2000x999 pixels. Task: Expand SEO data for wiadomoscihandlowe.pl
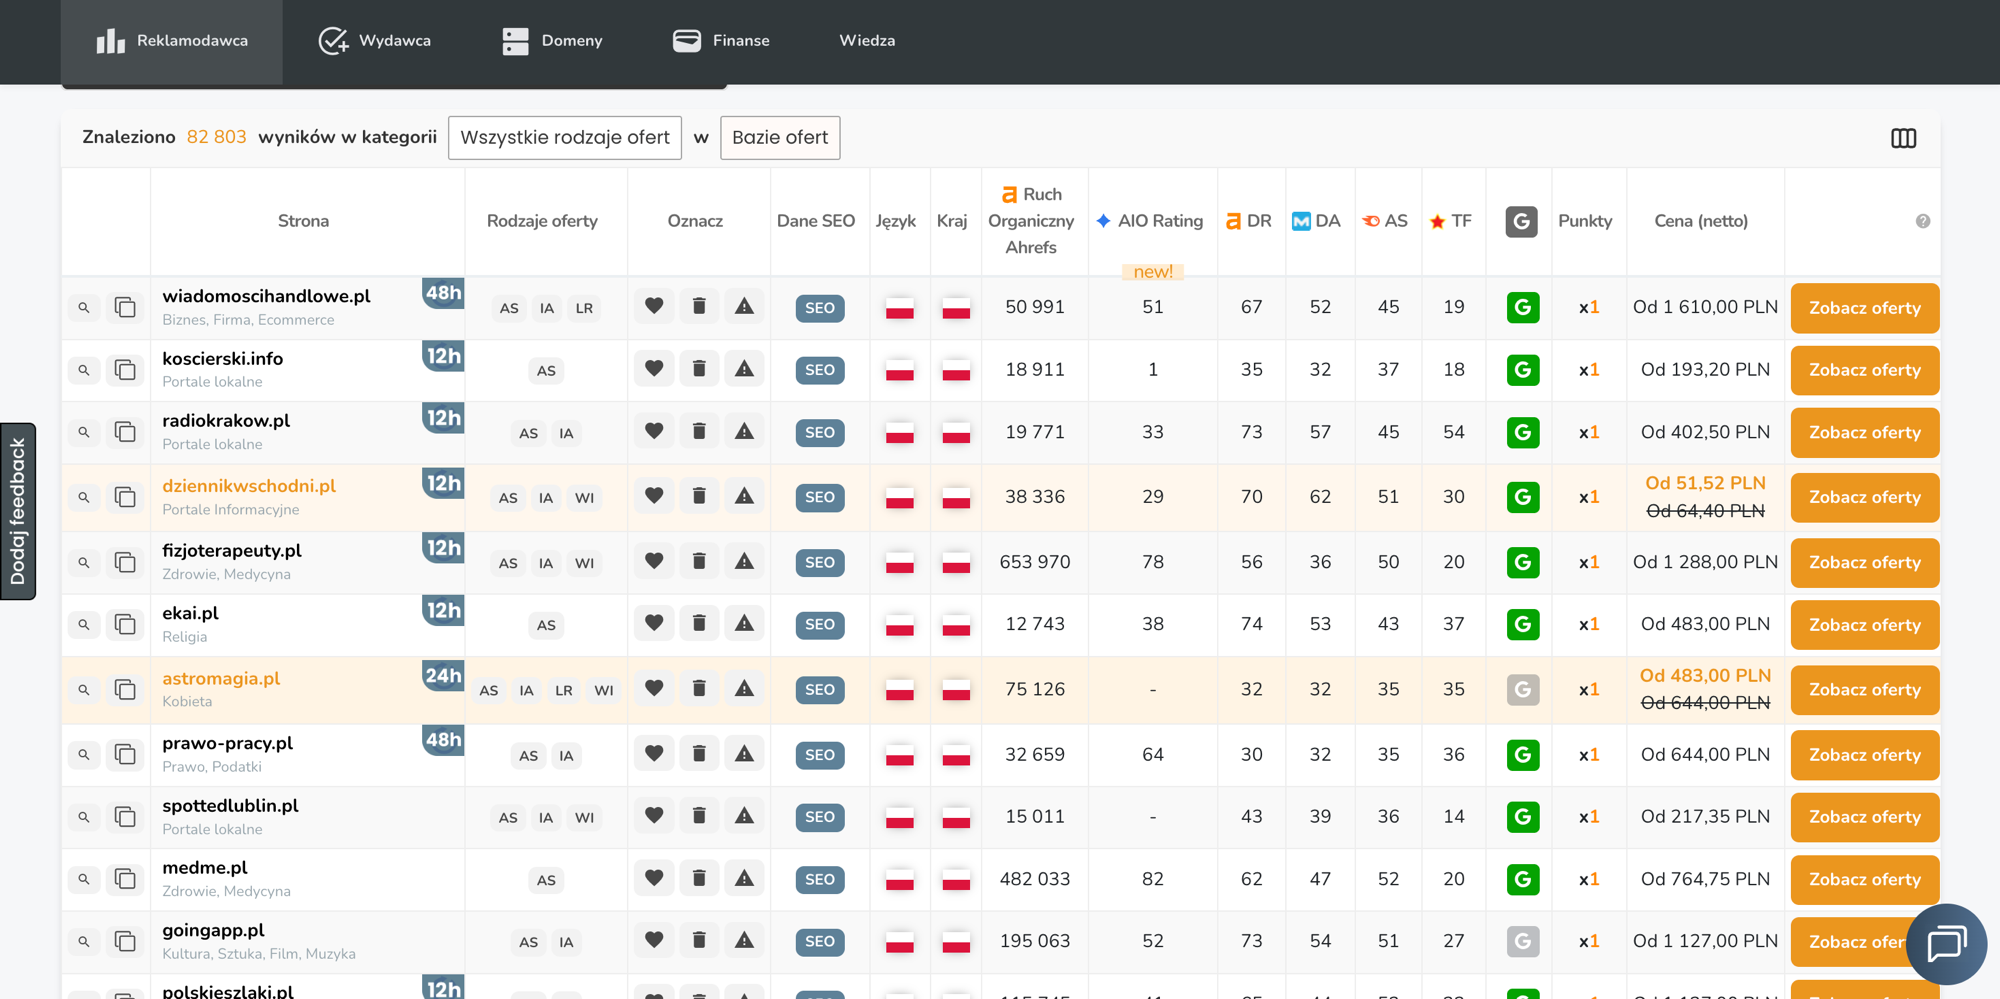[x=820, y=308]
